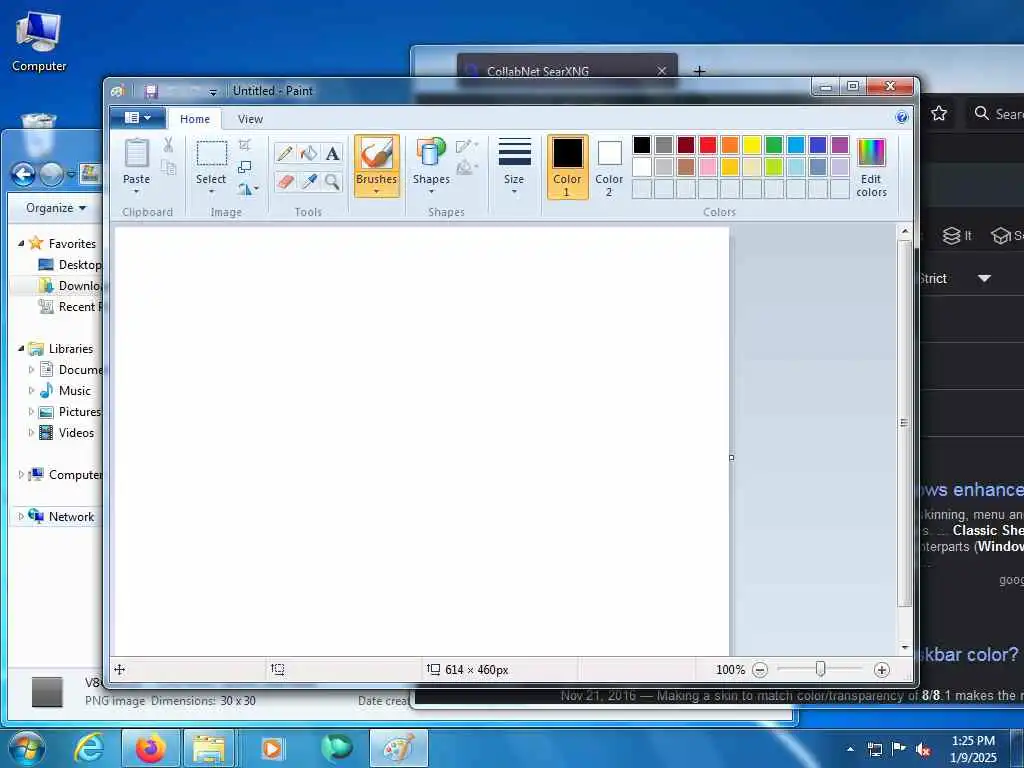This screenshot has width=1024, height=768.
Task: Click the Paint vertical scrollbar up arrow
Action: (905, 231)
